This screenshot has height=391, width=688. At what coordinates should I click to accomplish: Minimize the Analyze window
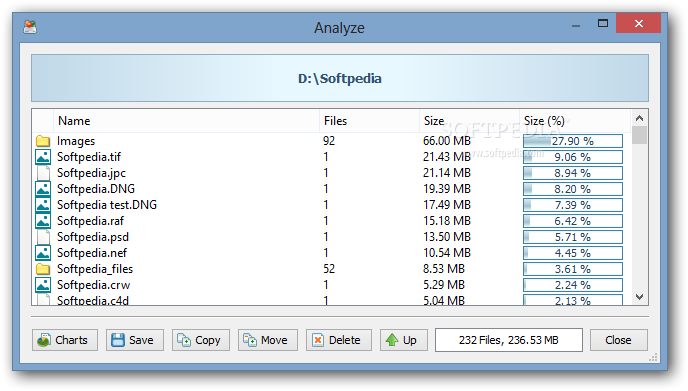(x=576, y=25)
